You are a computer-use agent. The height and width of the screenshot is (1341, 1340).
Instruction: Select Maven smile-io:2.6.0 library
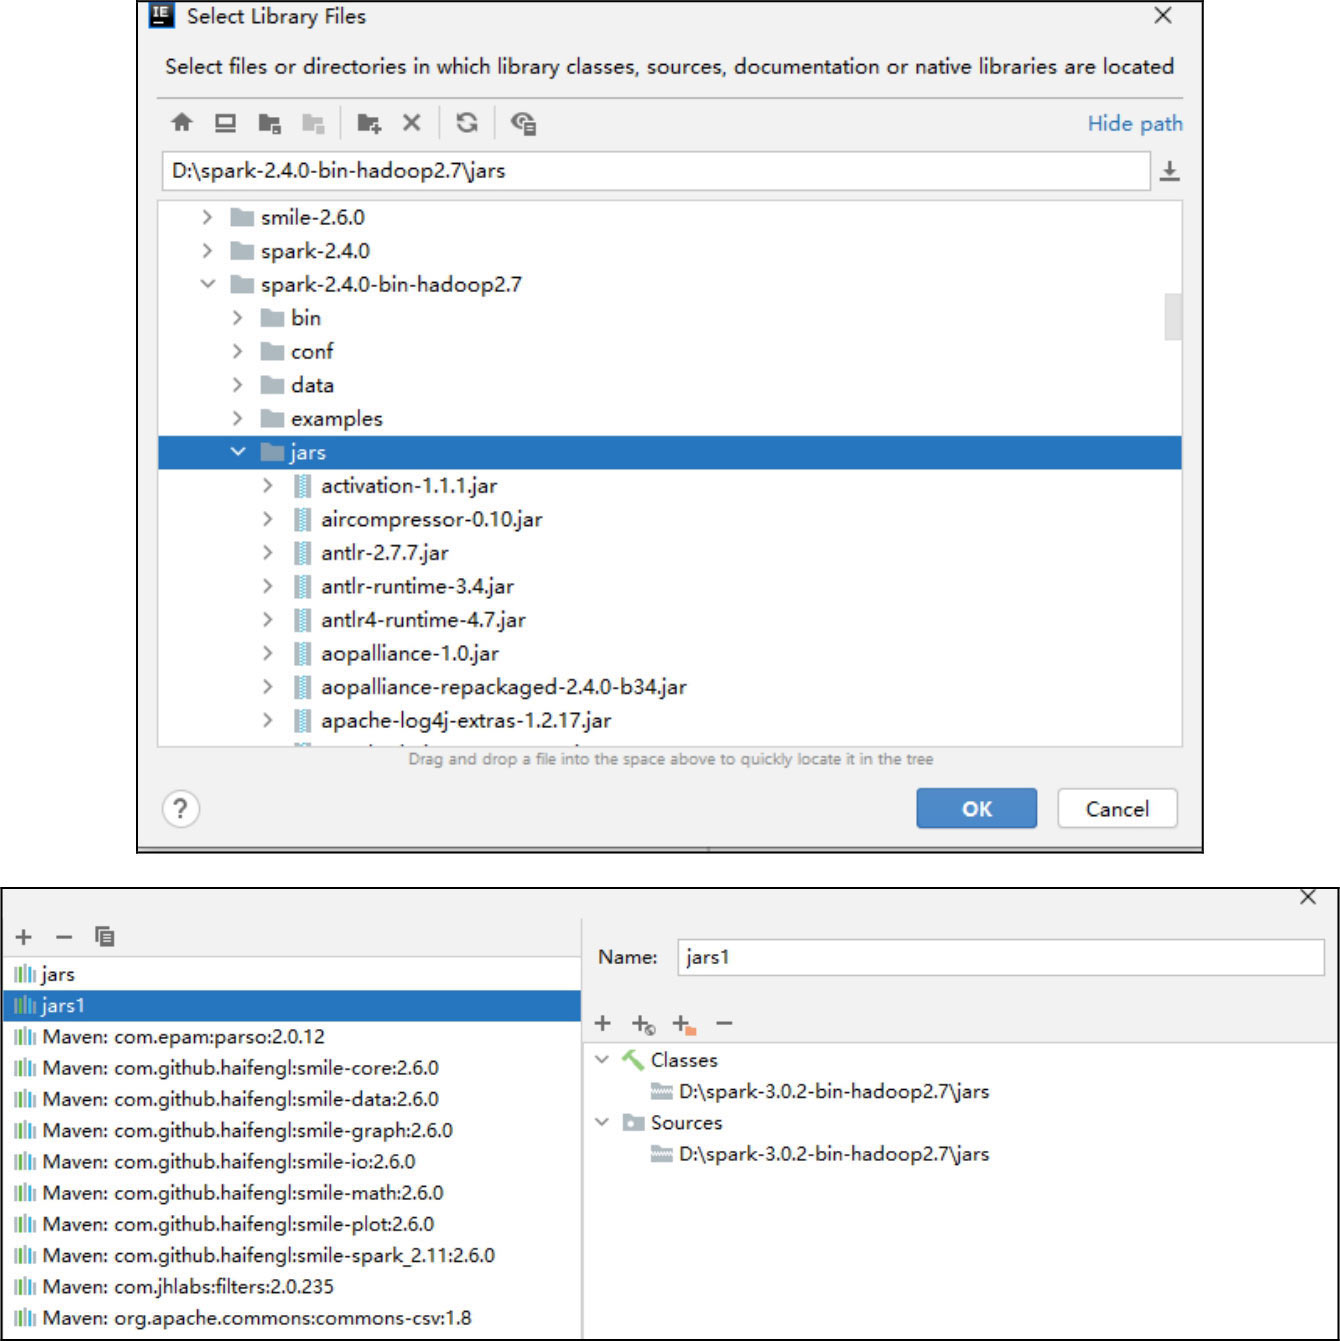[x=291, y=1161]
